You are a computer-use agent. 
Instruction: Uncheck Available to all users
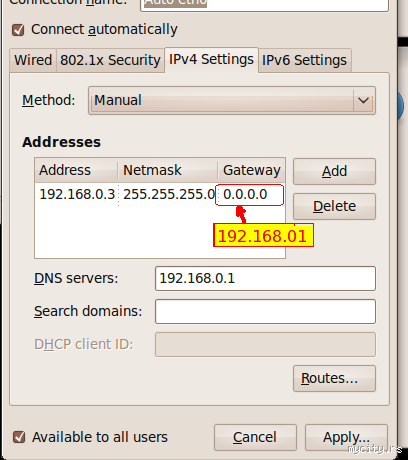(19, 437)
